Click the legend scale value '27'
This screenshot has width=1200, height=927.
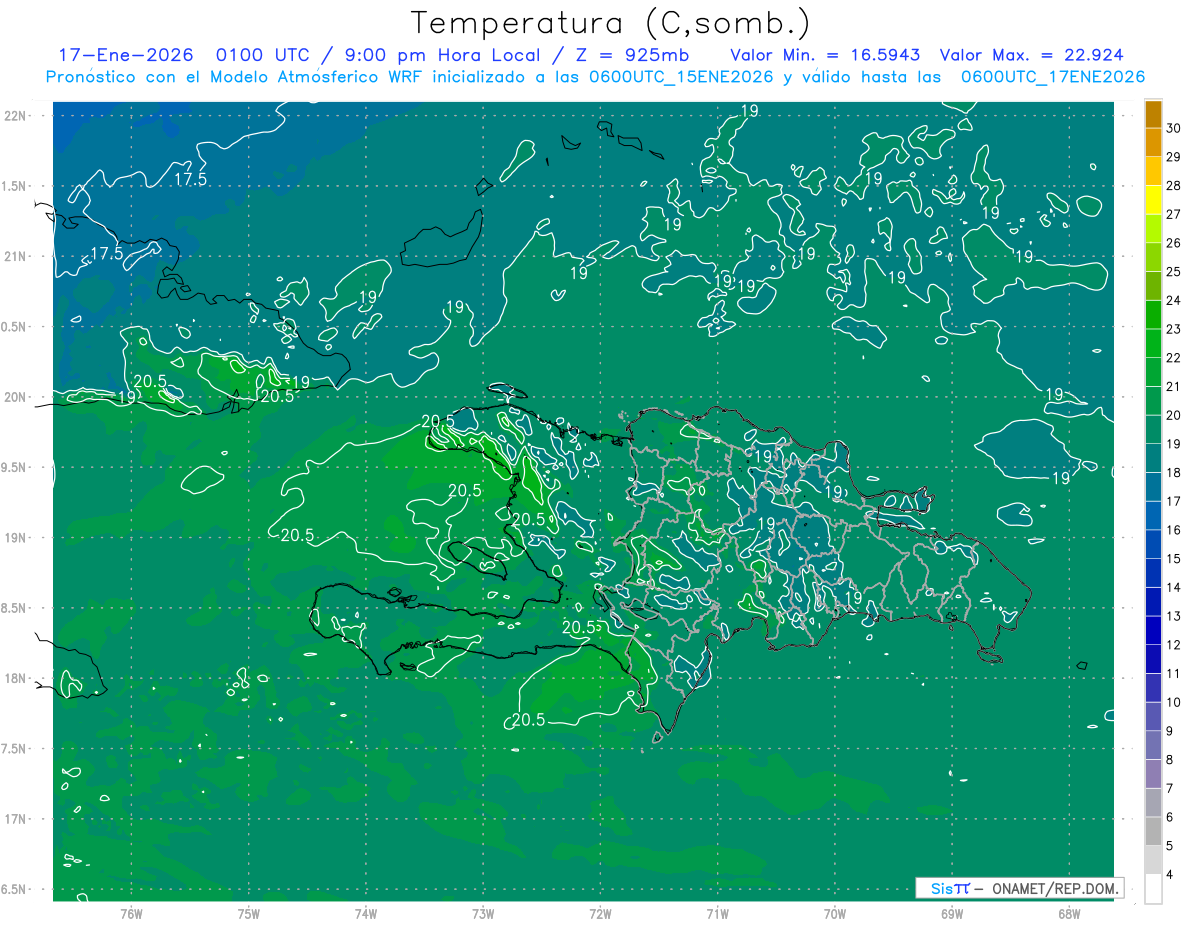coord(1174,214)
